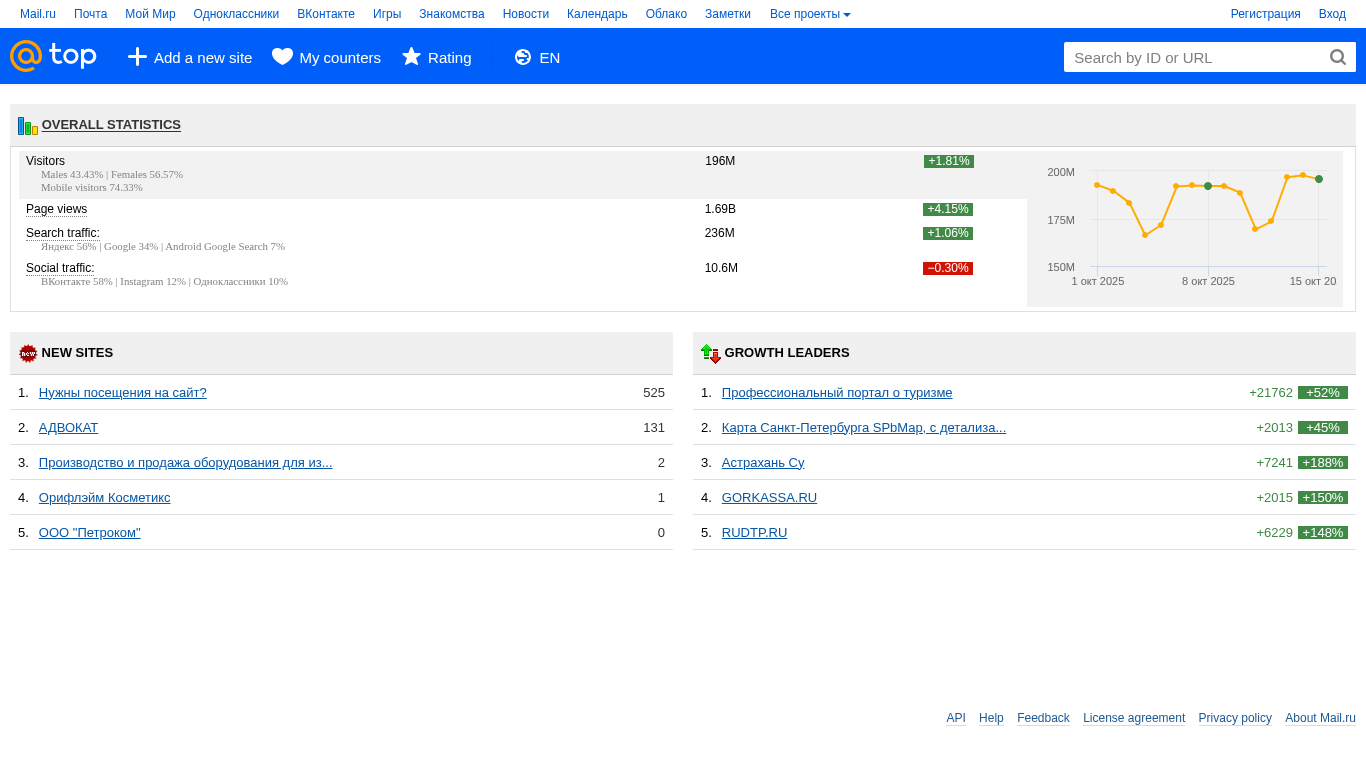The width and height of the screenshot is (1366, 768).
Task: Open the Регистрация link
Action: 1265,14
